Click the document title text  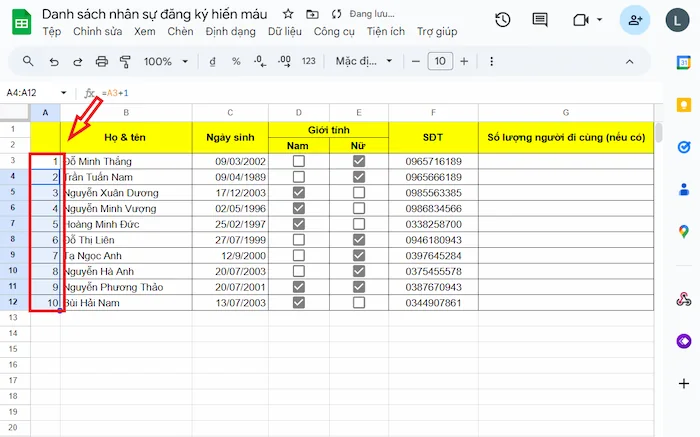[x=154, y=14]
